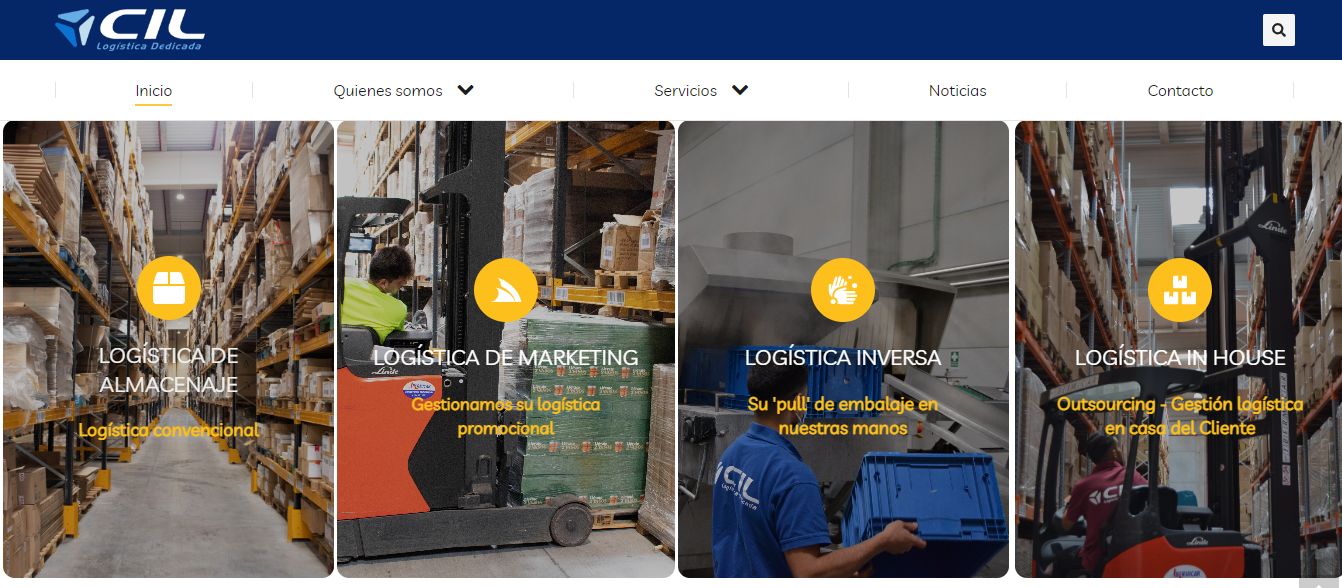Open the Contacto page link

(1180, 91)
